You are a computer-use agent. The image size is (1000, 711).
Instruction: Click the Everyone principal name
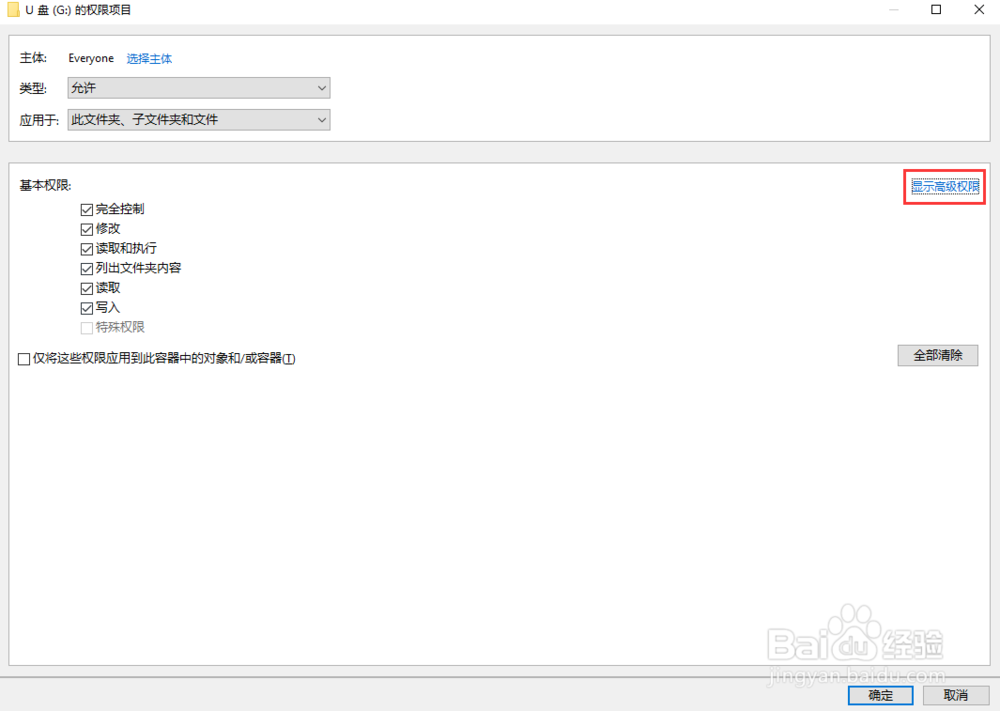point(91,59)
